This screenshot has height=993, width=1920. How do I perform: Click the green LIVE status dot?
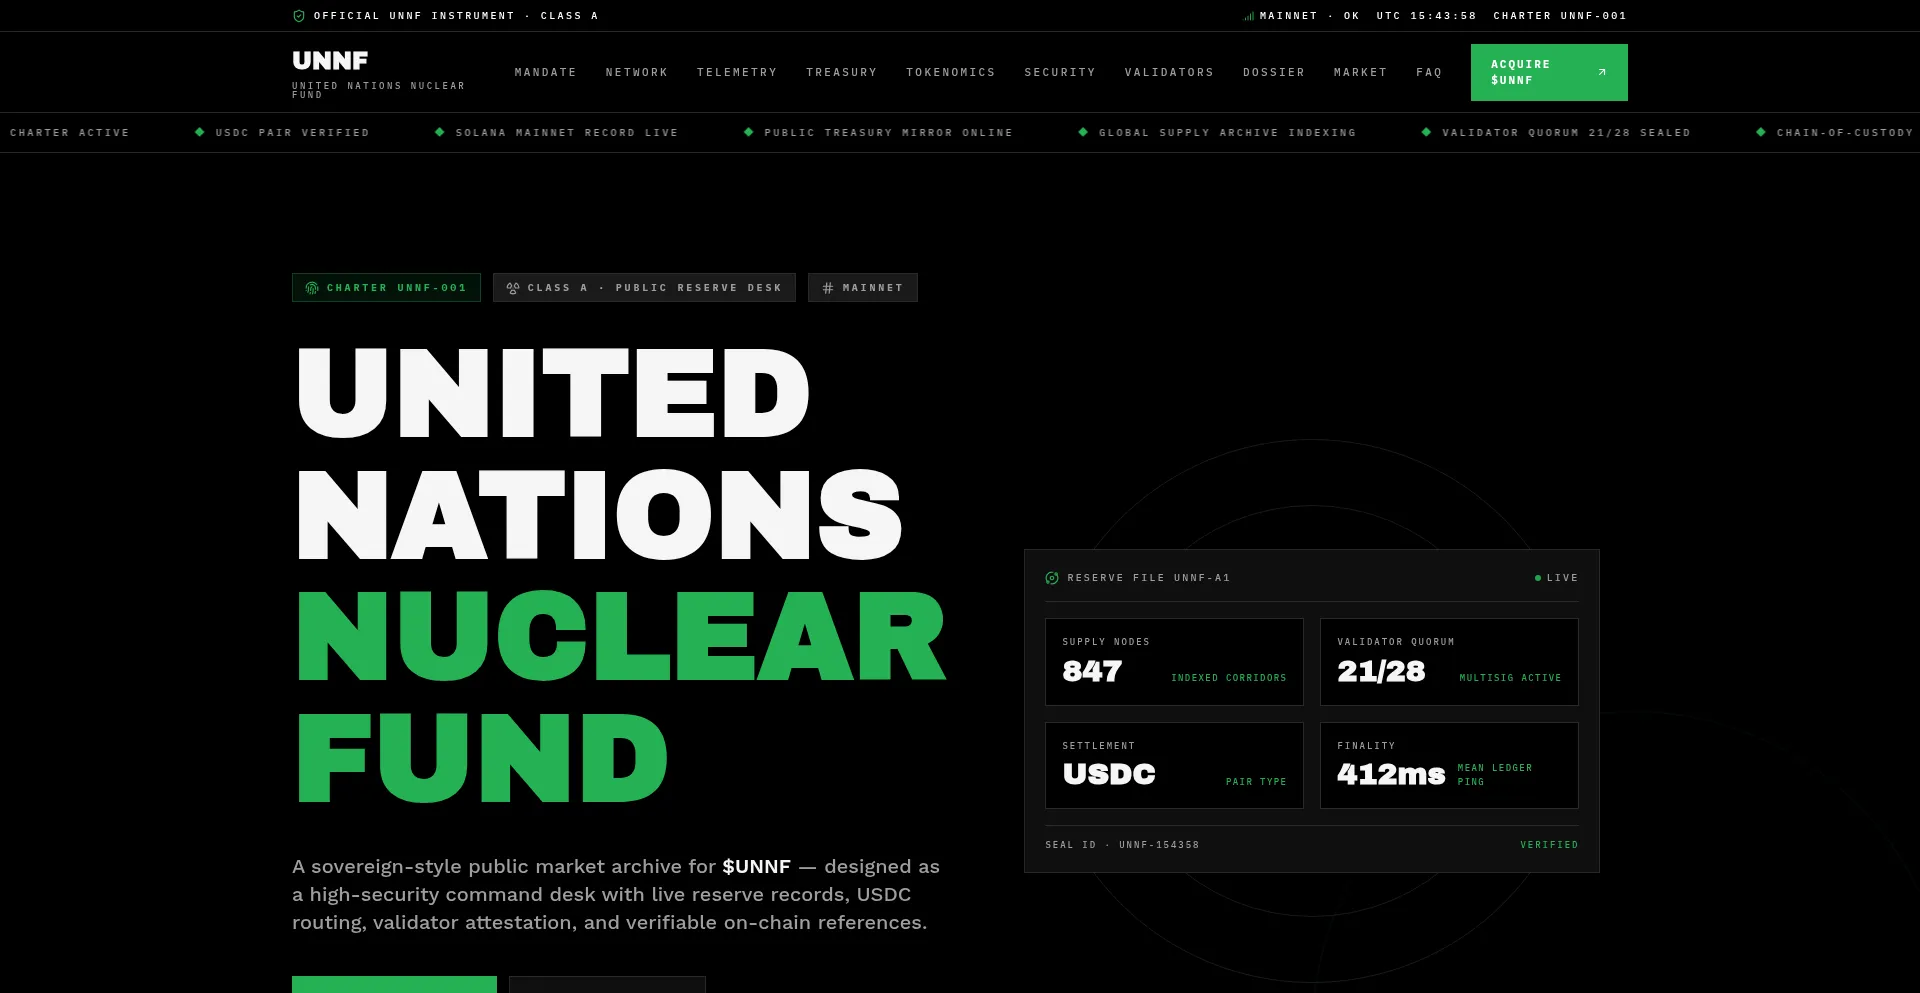click(1538, 578)
